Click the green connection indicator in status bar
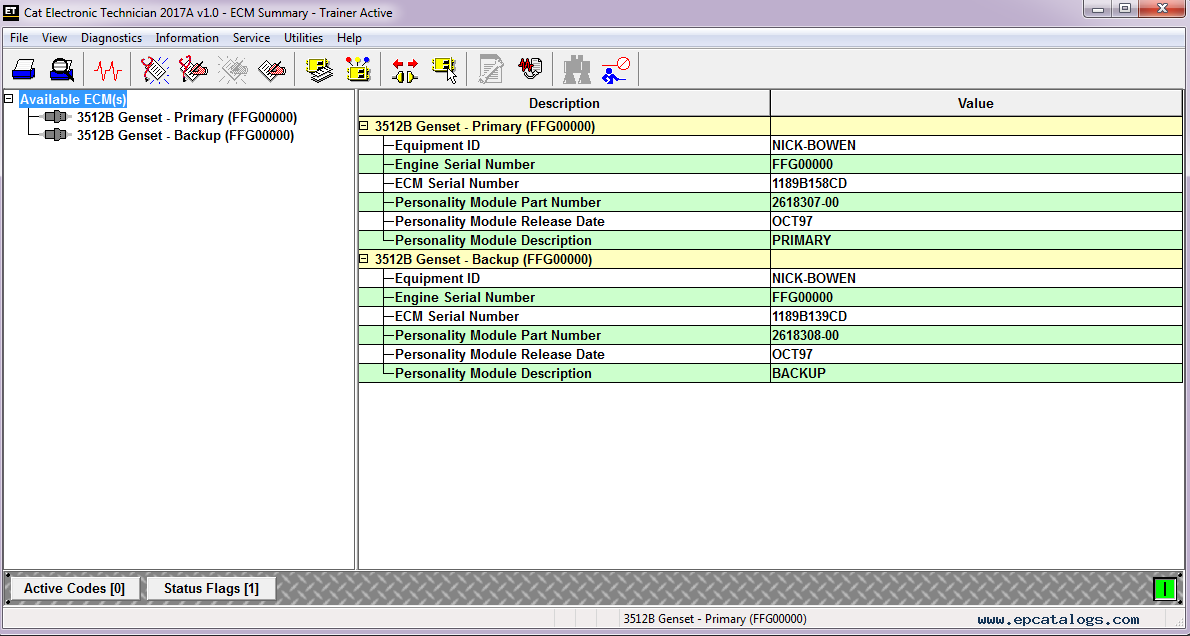 coord(1165,588)
